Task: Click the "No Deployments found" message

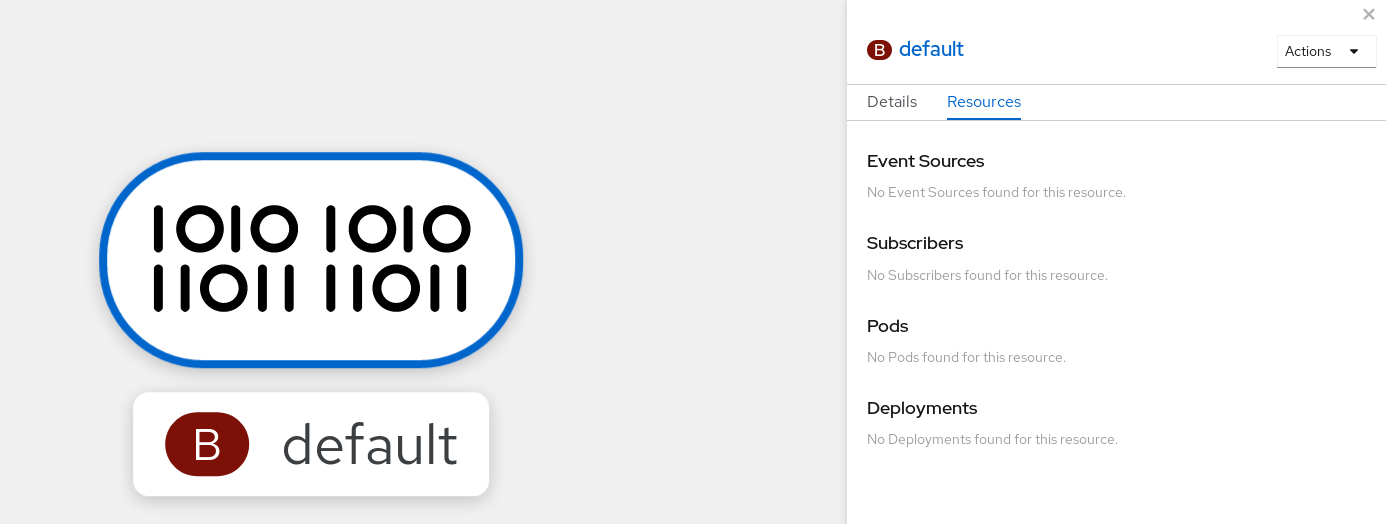Action: click(992, 439)
